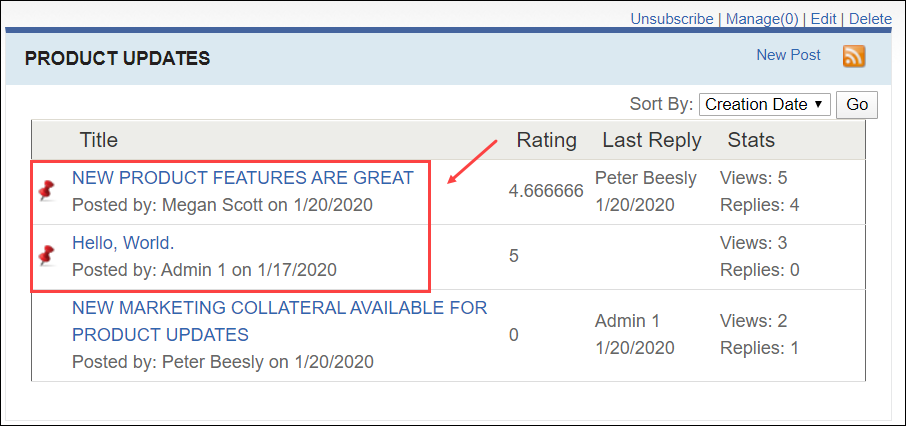Click the Last Reply column header

click(651, 140)
